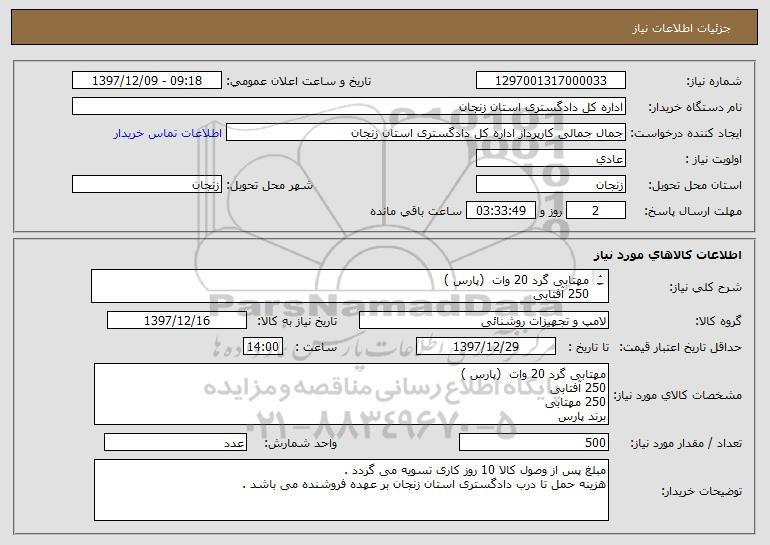Image resolution: width=770 pixels, height=545 pixels.
Task: Click the quantity field showing 500
Action: [x=534, y=442]
